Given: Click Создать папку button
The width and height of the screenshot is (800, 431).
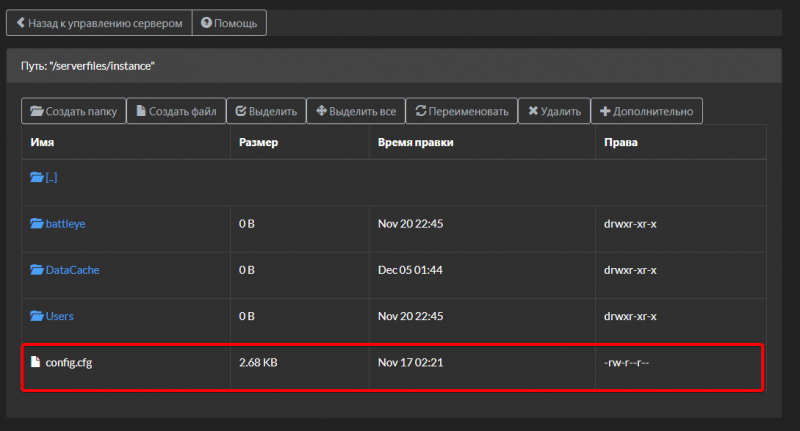Looking at the screenshot, I should 73,111.
